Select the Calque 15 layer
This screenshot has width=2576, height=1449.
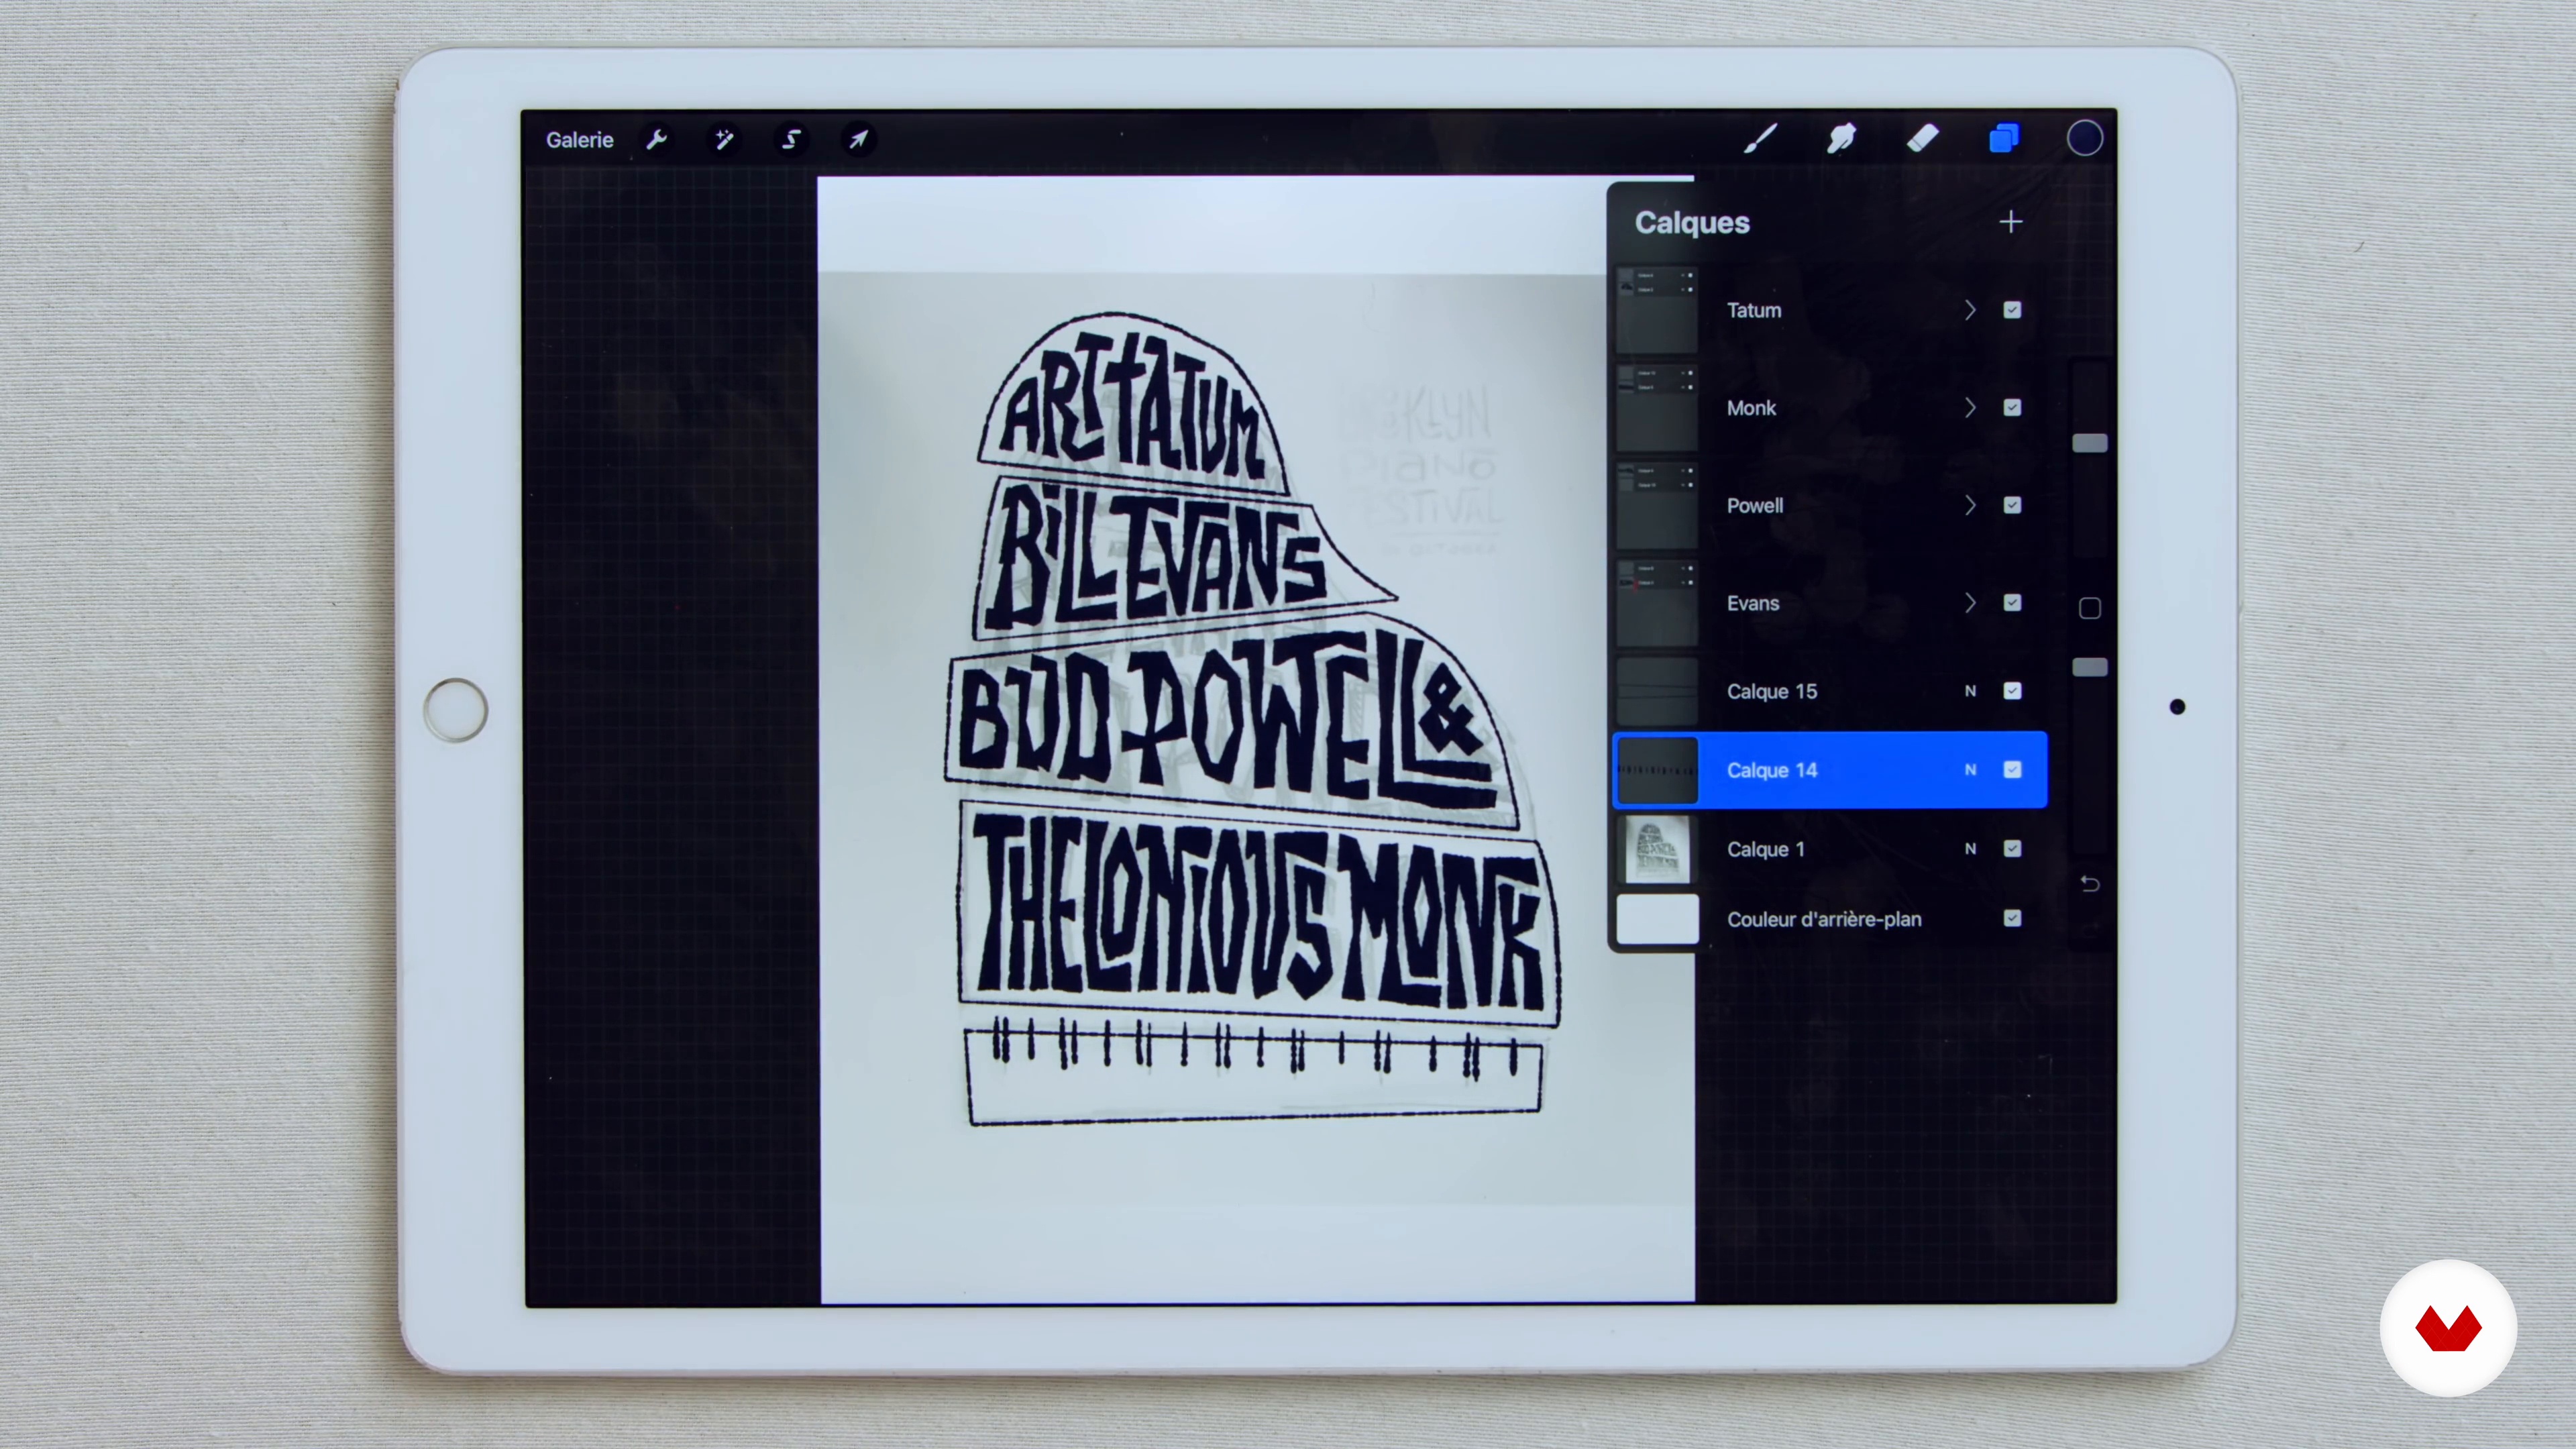1830,691
